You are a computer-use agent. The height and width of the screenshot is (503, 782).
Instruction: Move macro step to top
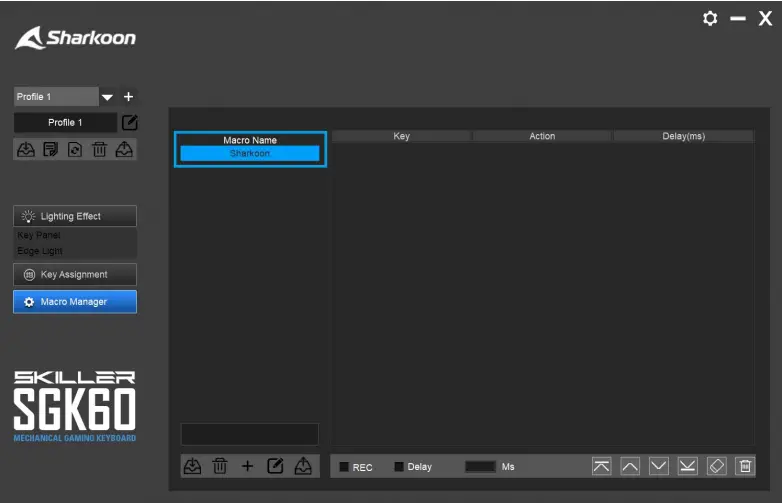[601, 467]
